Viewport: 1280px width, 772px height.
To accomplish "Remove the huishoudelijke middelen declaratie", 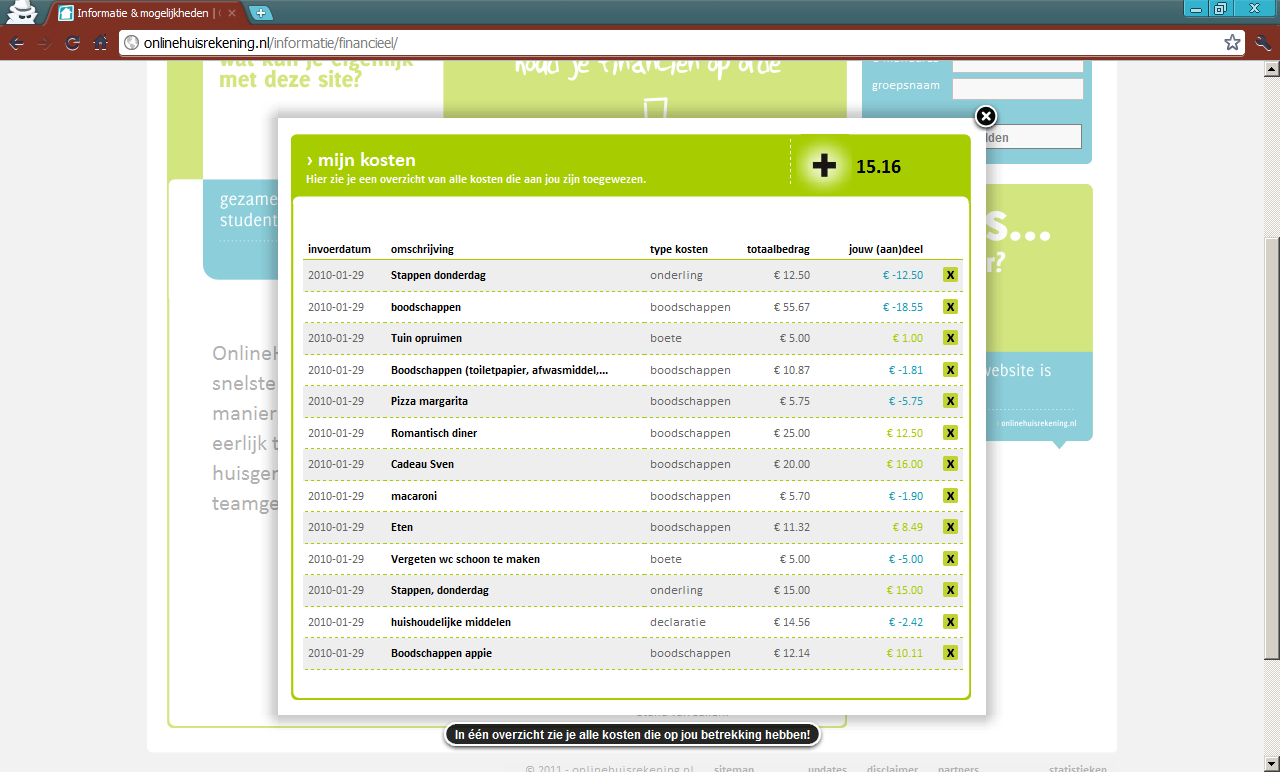I will click(950, 622).
